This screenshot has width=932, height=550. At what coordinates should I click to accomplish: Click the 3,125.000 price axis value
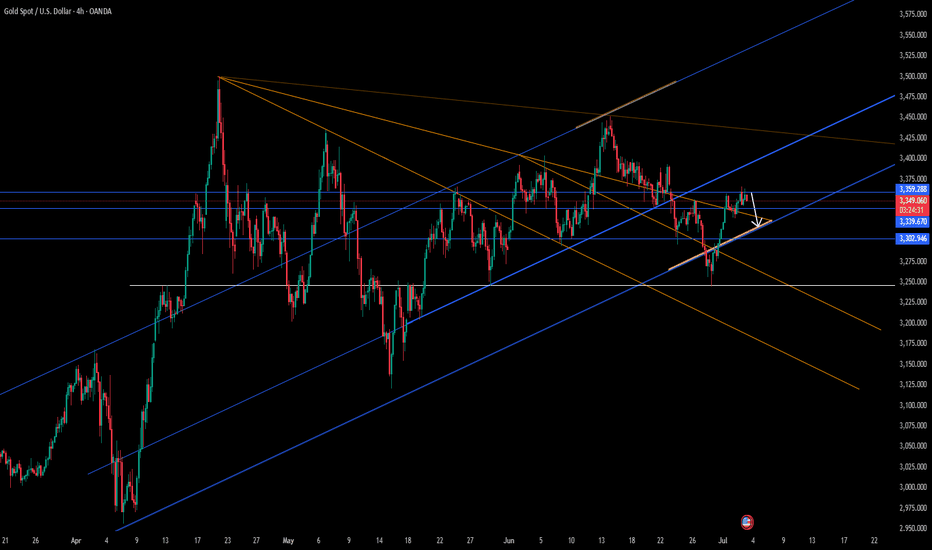click(x=913, y=384)
